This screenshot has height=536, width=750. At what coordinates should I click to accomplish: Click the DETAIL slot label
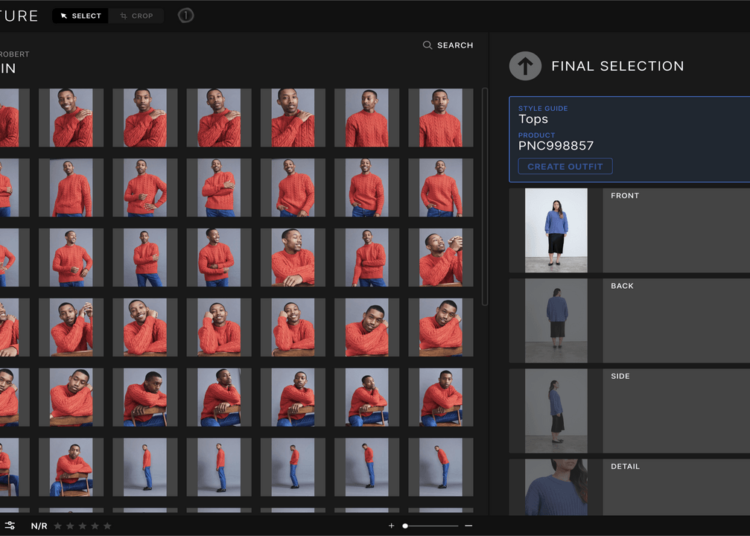[625, 467]
